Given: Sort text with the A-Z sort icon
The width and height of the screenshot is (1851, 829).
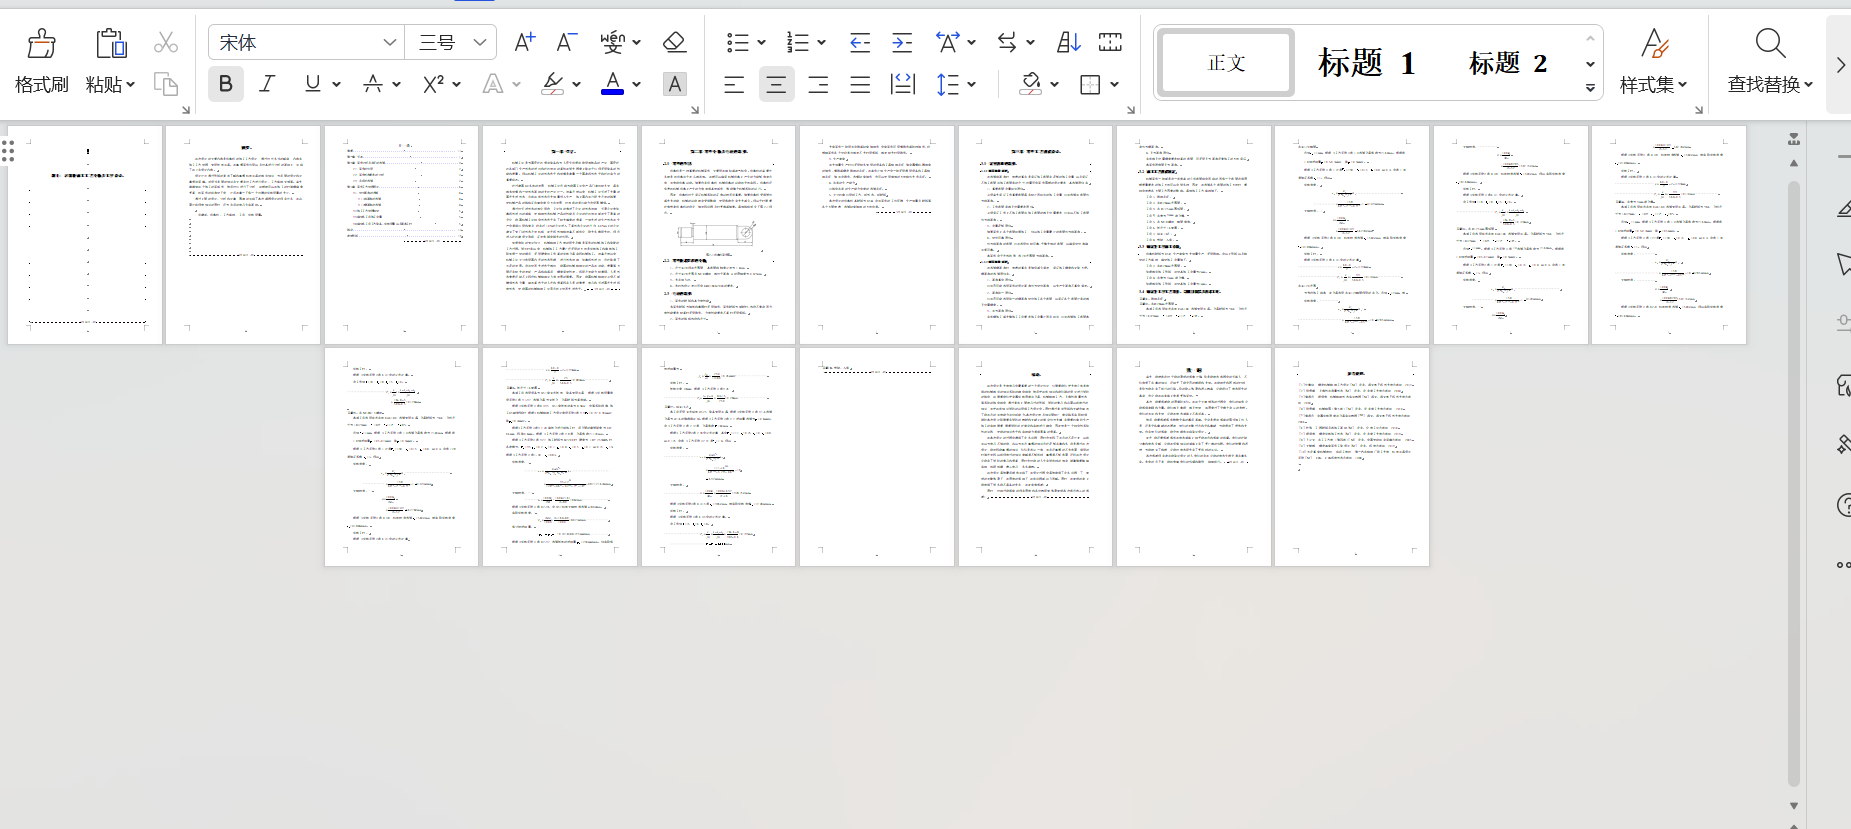Looking at the screenshot, I should click(x=1069, y=42).
